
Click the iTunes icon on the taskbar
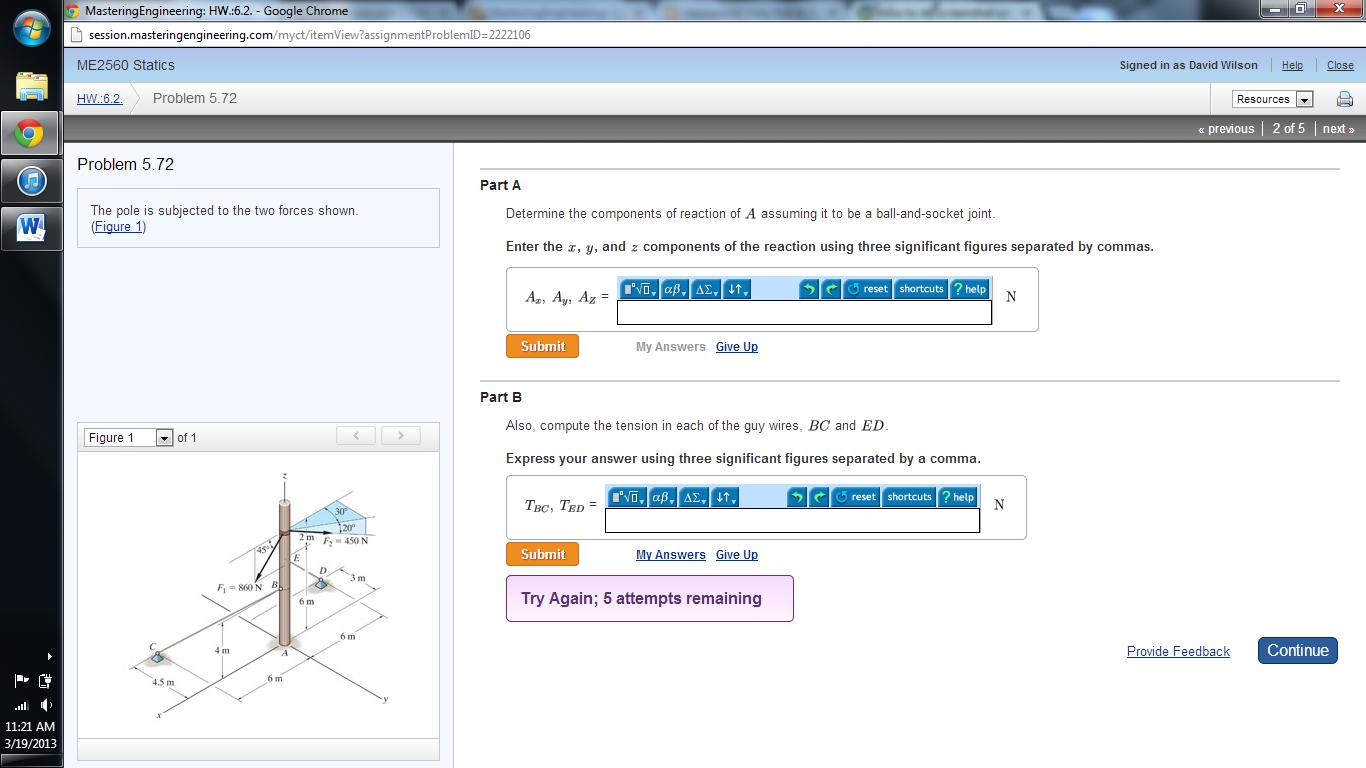30,181
